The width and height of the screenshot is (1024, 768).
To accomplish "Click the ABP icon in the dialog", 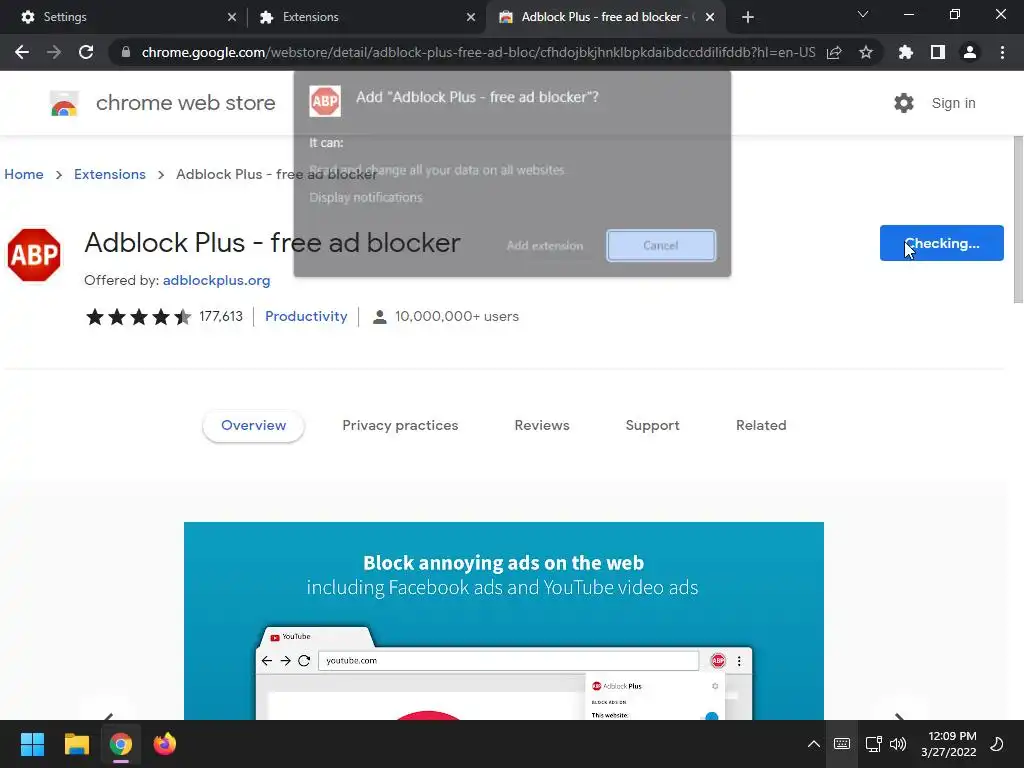I will point(325,101).
